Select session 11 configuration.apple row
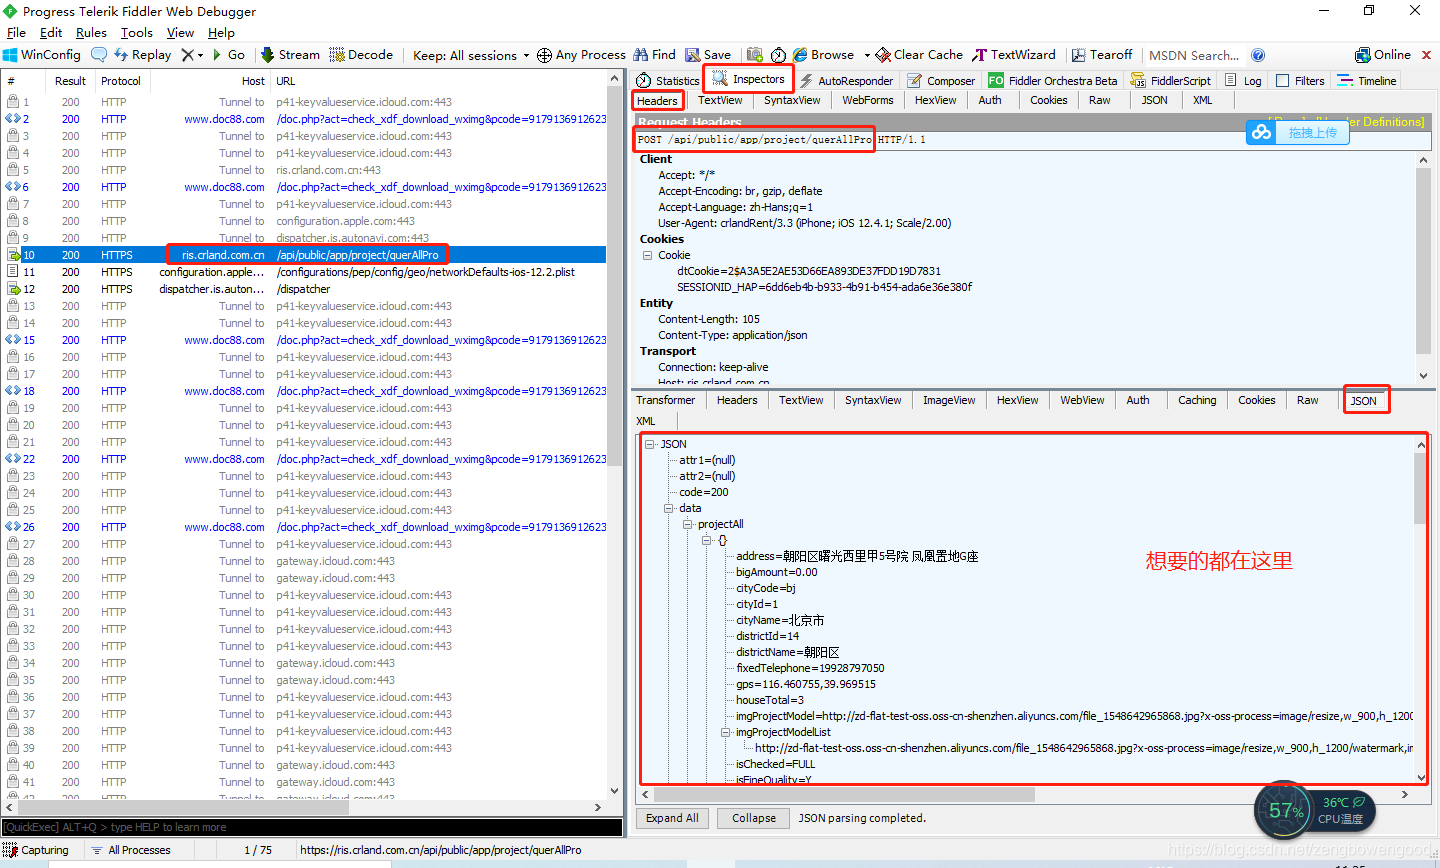1440x868 pixels. (304, 272)
